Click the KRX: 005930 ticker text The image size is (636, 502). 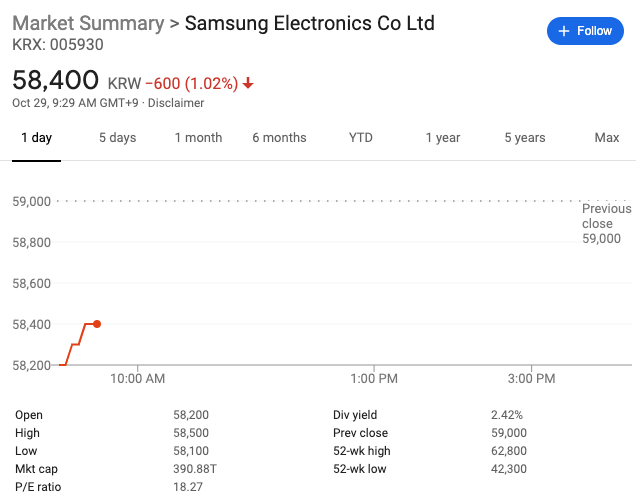coord(58,45)
